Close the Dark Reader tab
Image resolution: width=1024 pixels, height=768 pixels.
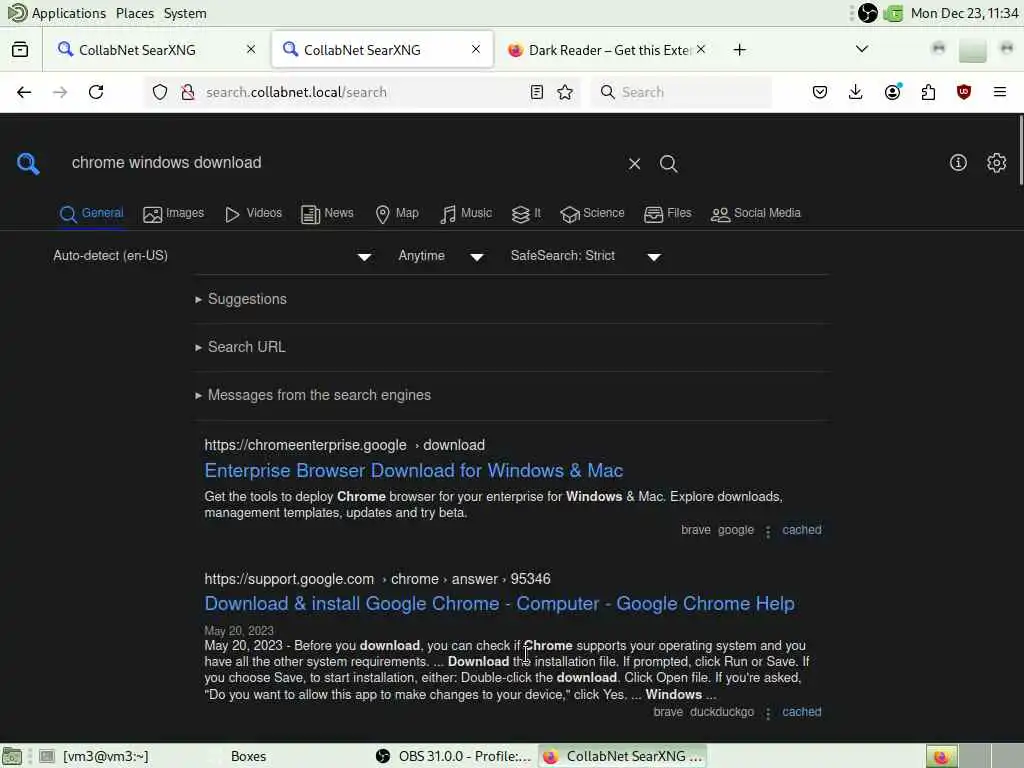(701, 49)
